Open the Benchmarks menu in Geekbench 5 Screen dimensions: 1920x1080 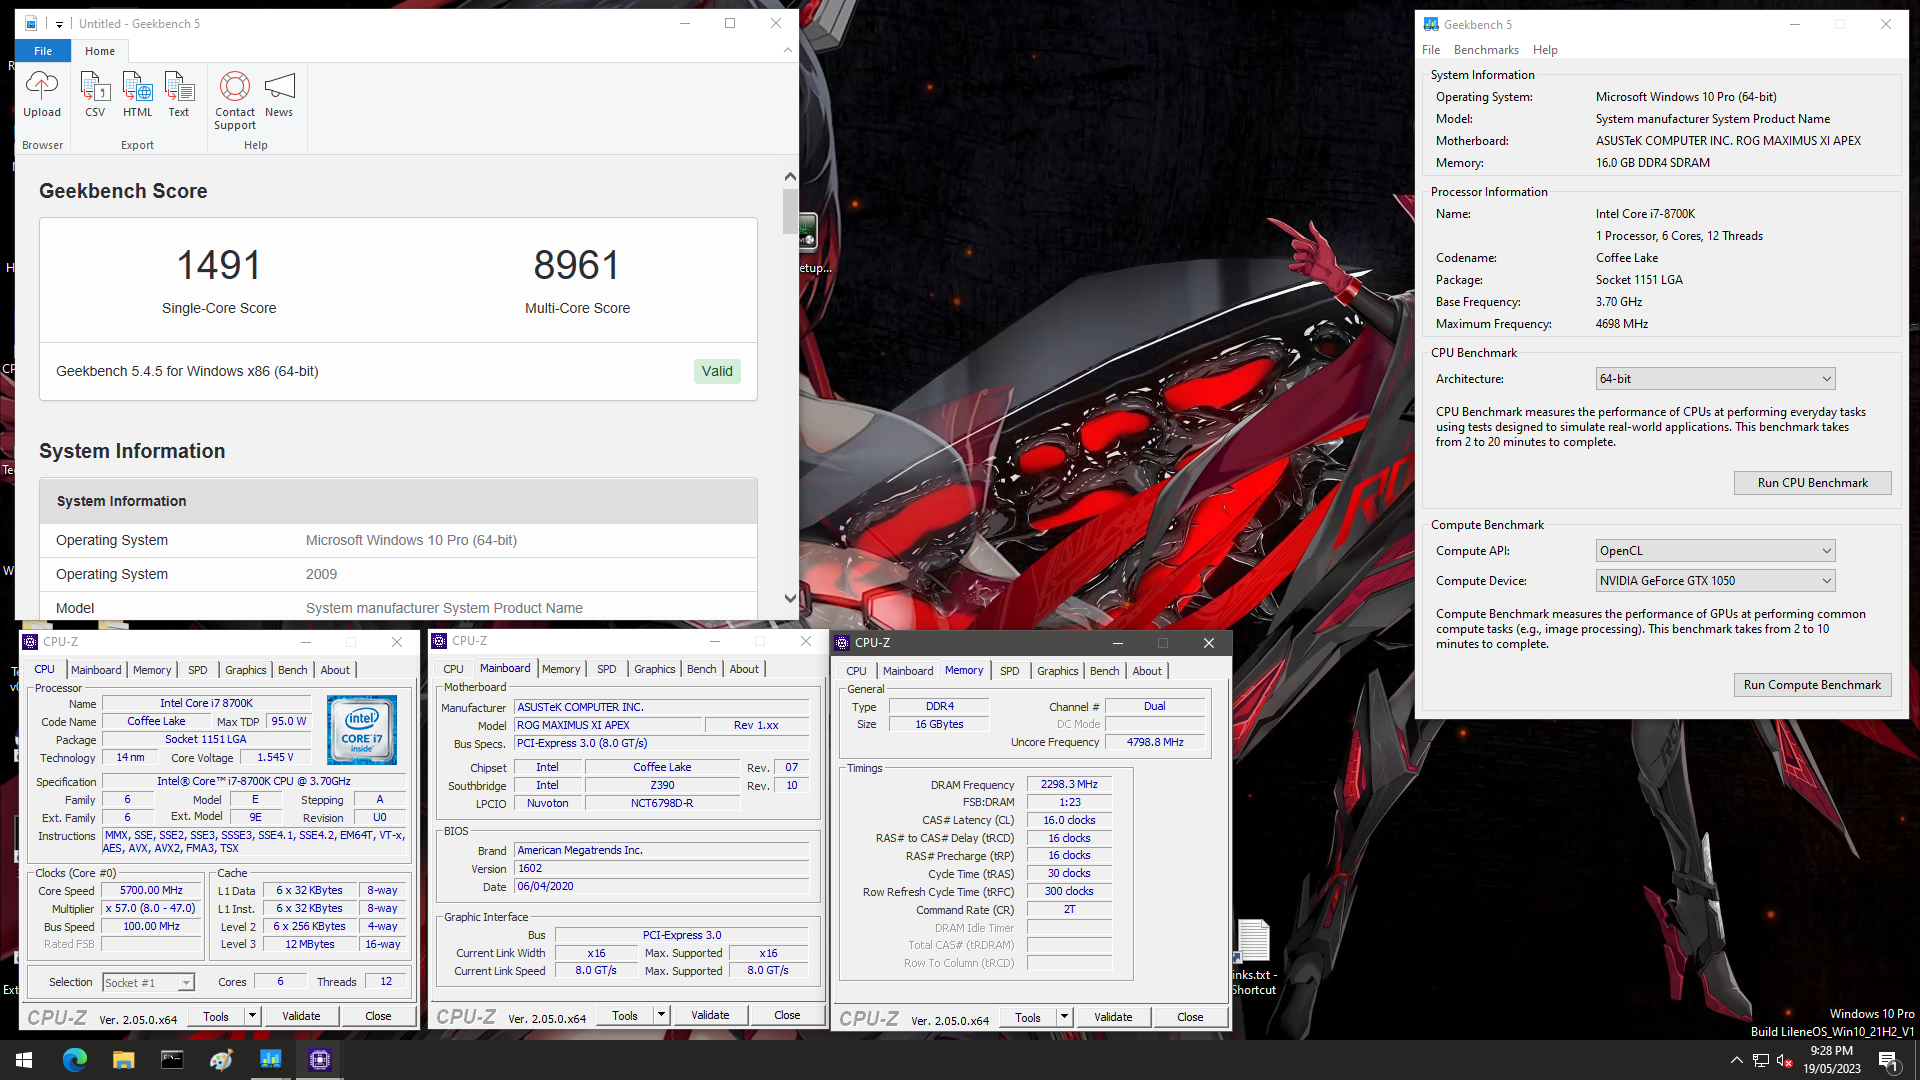(x=1486, y=50)
